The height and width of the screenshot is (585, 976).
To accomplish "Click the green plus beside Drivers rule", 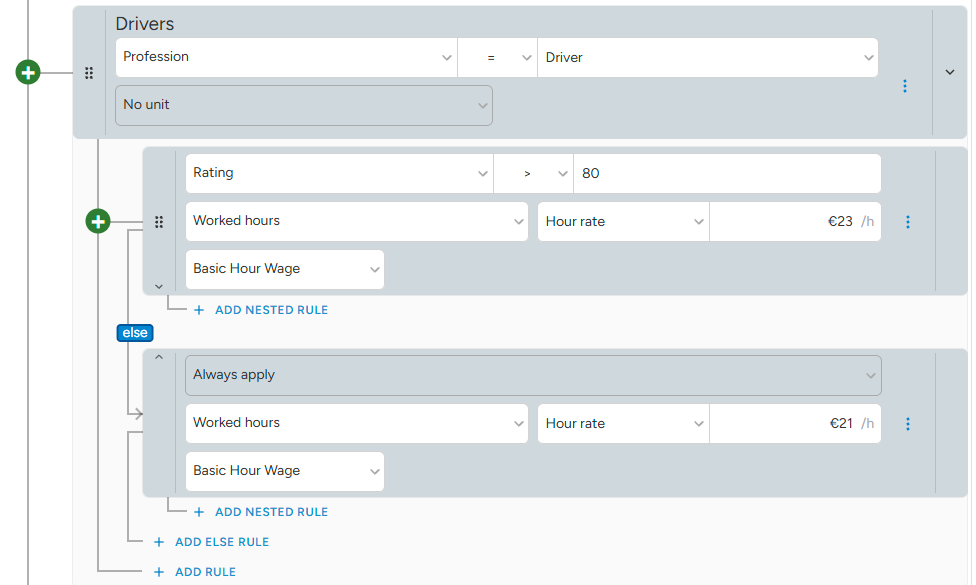I will tap(28, 73).
